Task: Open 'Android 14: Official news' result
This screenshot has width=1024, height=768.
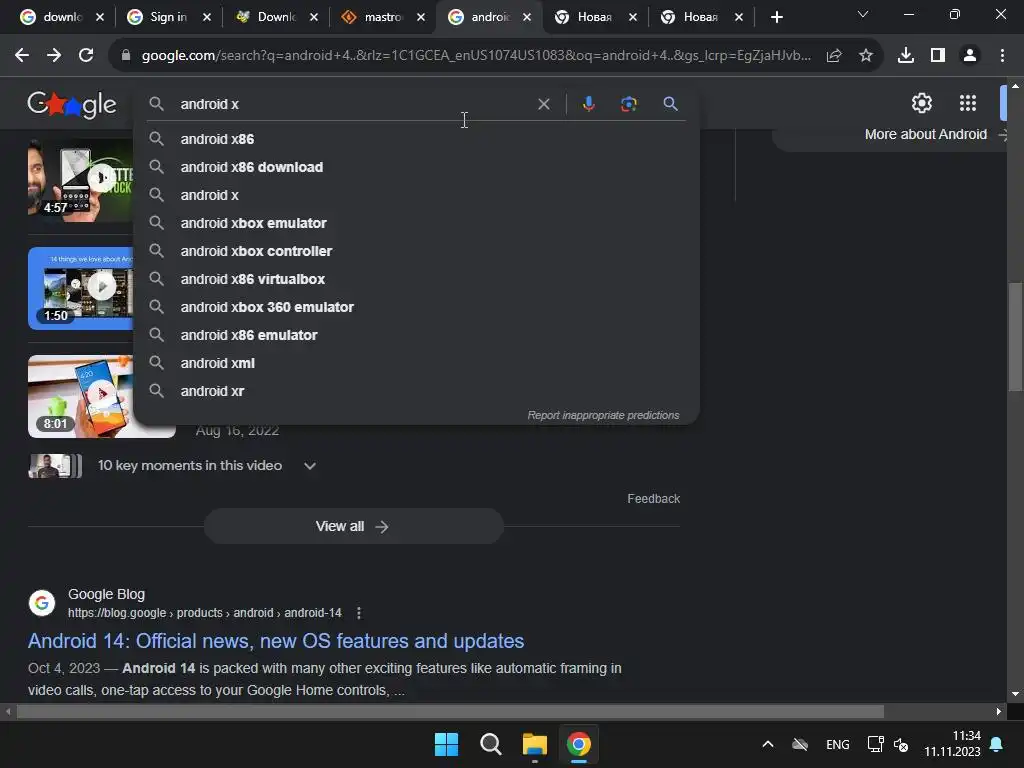Action: point(276,641)
